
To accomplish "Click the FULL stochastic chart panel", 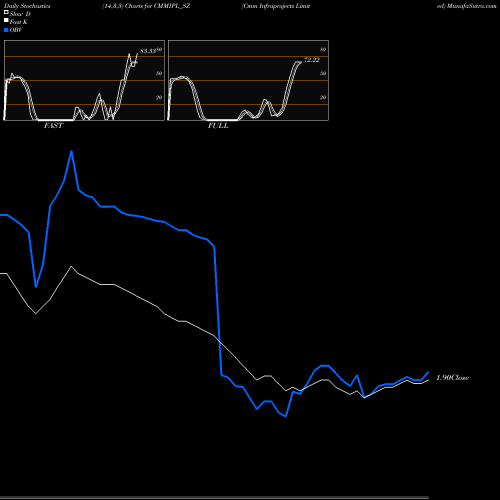I will coord(248,80).
